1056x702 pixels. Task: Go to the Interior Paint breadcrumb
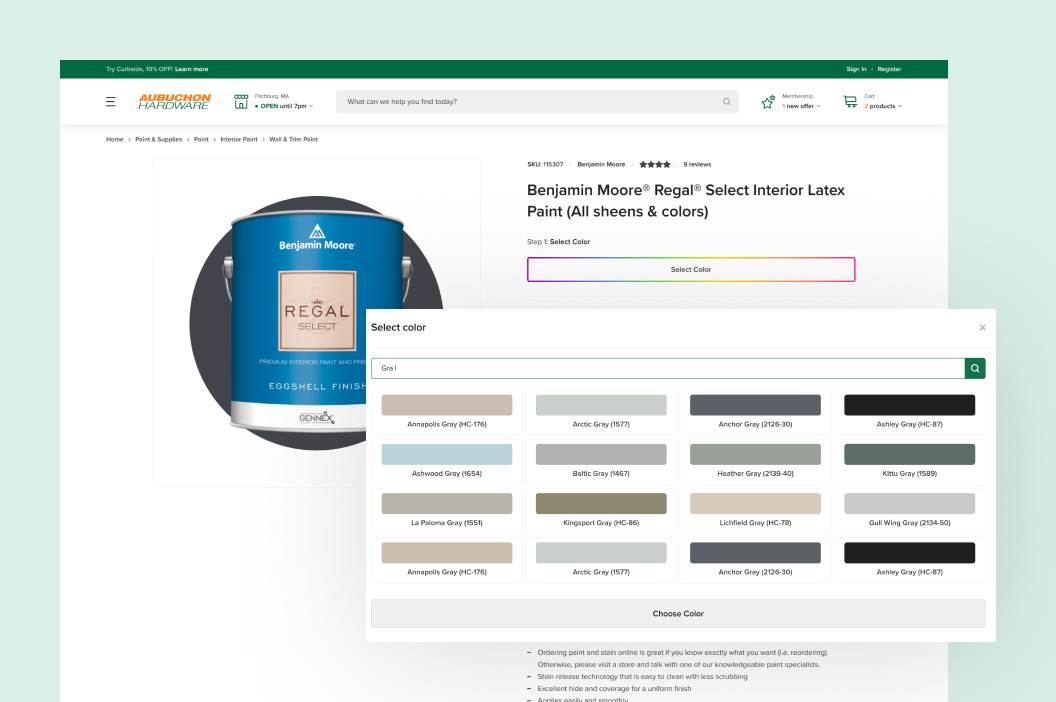238,139
